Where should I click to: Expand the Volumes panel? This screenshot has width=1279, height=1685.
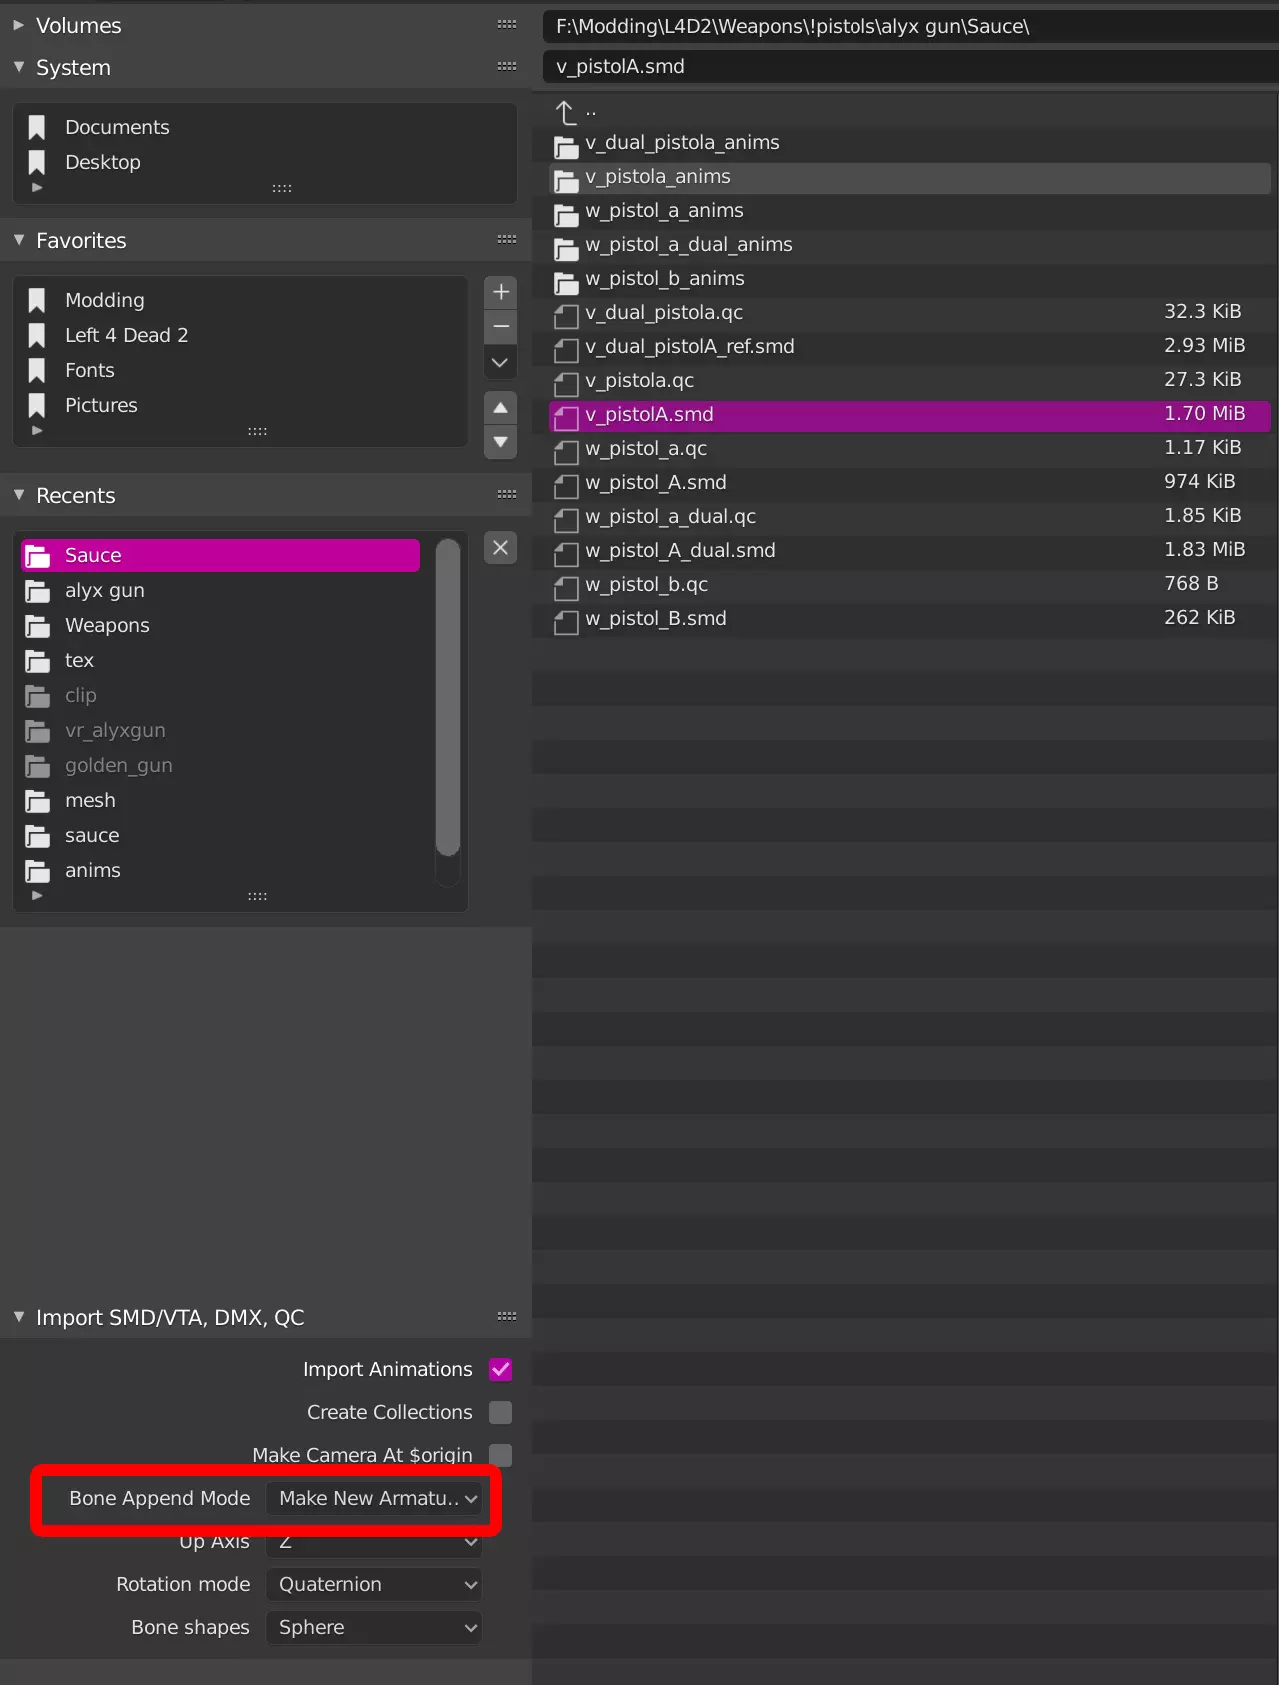click(x=19, y=25)
